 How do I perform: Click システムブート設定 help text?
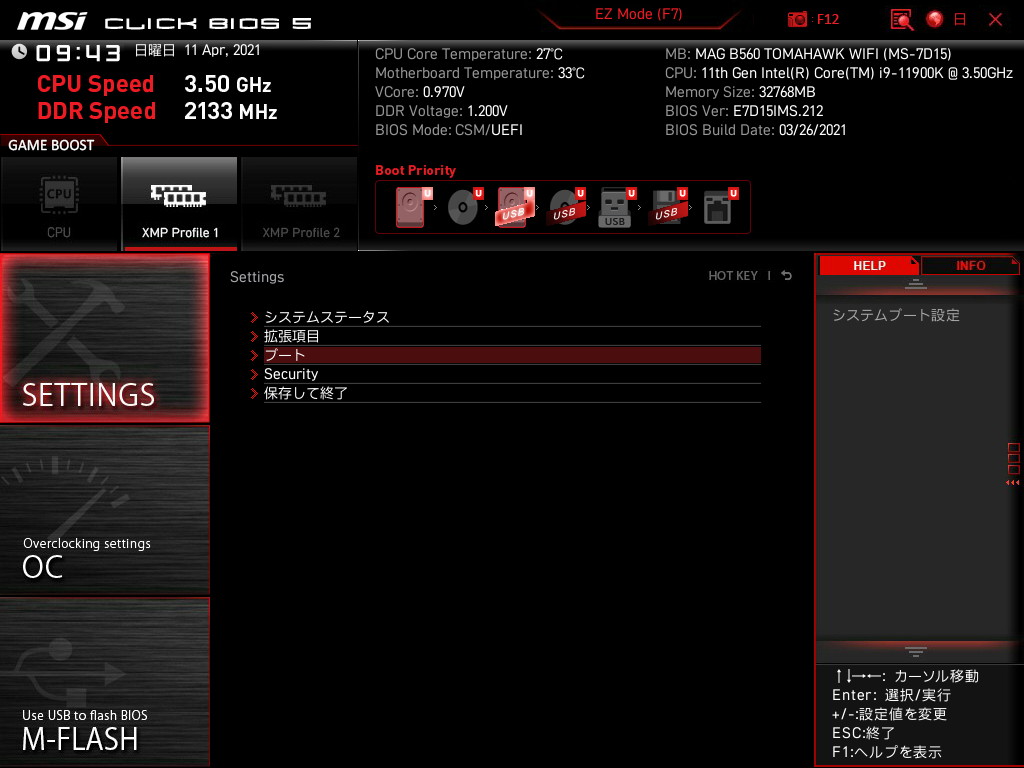896,315
